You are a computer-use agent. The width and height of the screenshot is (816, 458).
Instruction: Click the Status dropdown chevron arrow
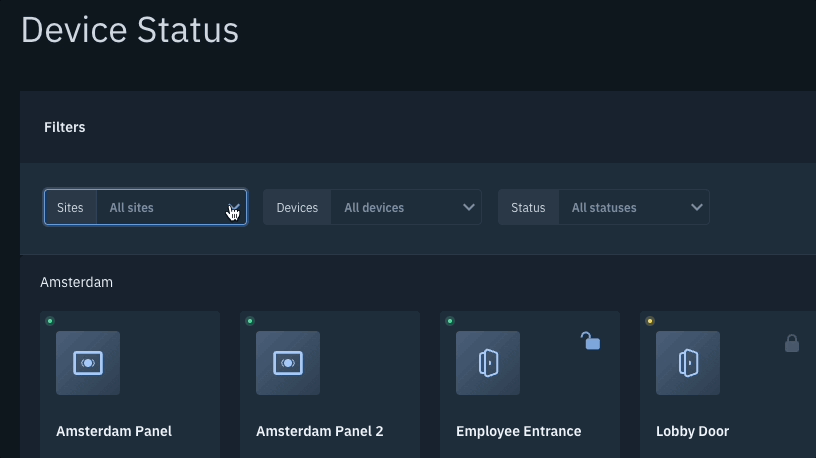(697, 207)
